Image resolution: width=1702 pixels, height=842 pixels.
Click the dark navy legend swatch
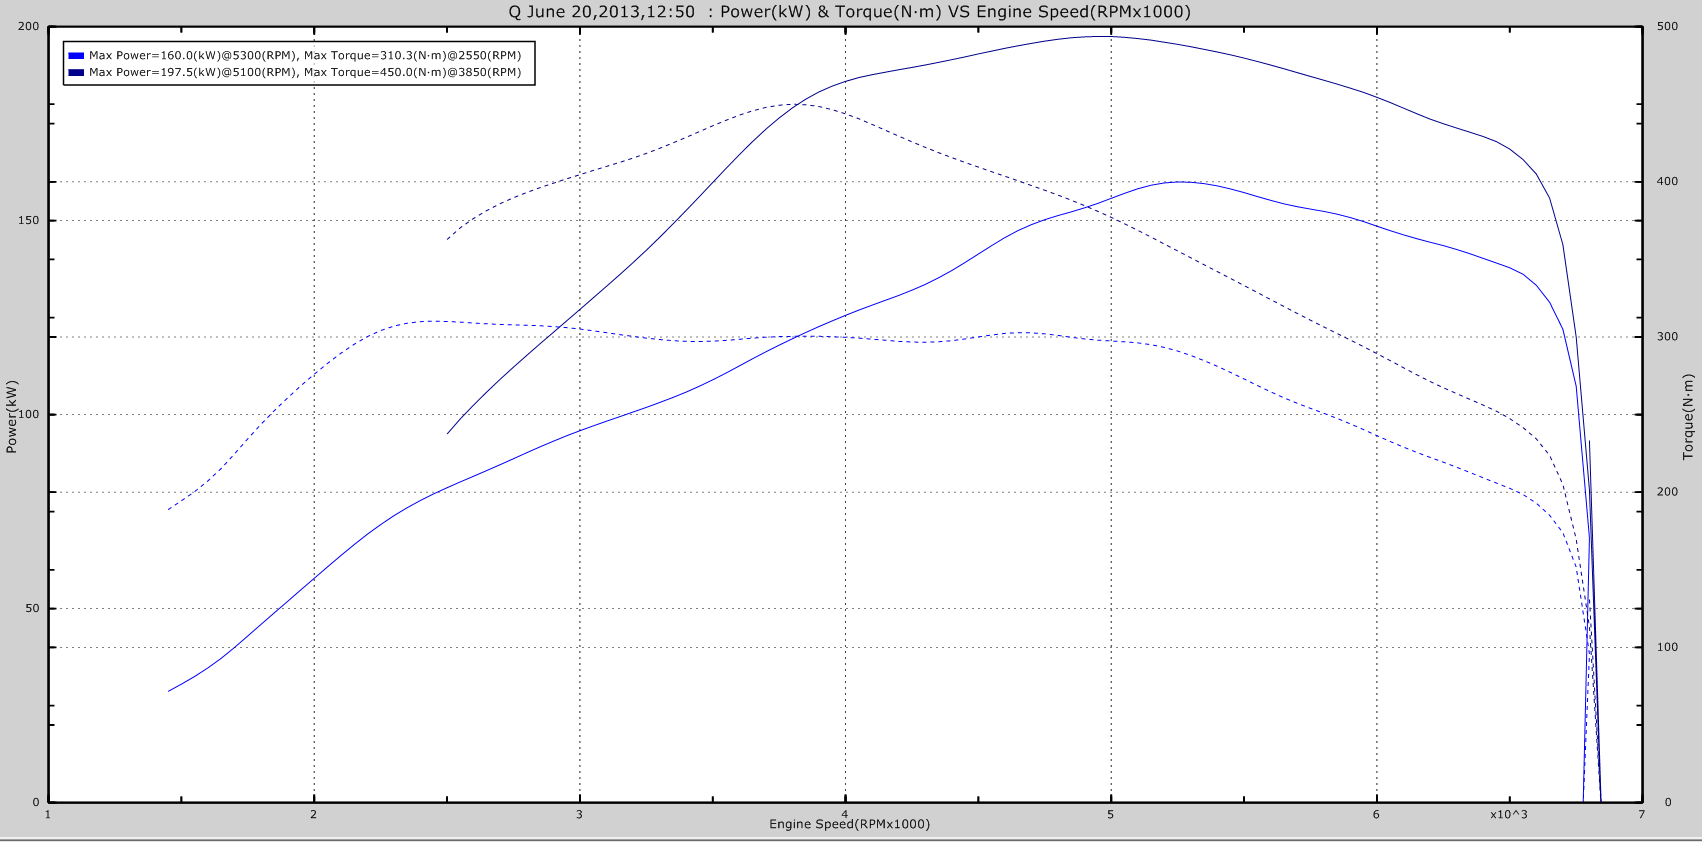coord(76,72)
